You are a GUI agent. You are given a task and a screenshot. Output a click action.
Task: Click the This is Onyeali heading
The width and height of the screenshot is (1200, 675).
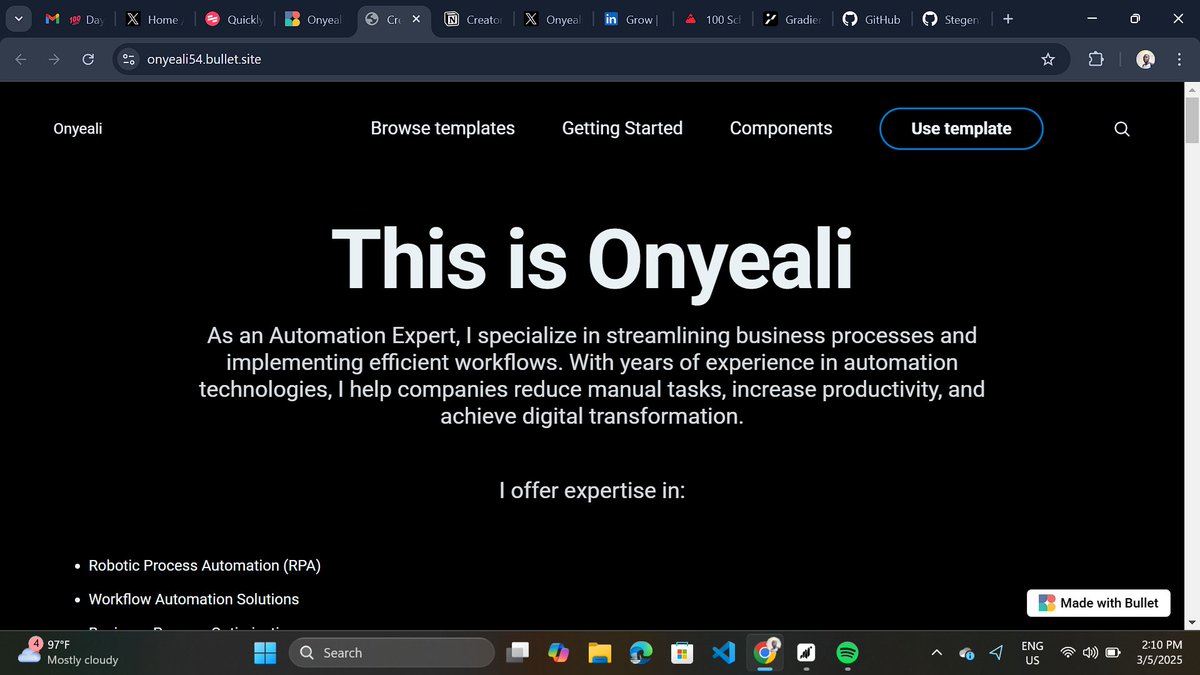592,259
